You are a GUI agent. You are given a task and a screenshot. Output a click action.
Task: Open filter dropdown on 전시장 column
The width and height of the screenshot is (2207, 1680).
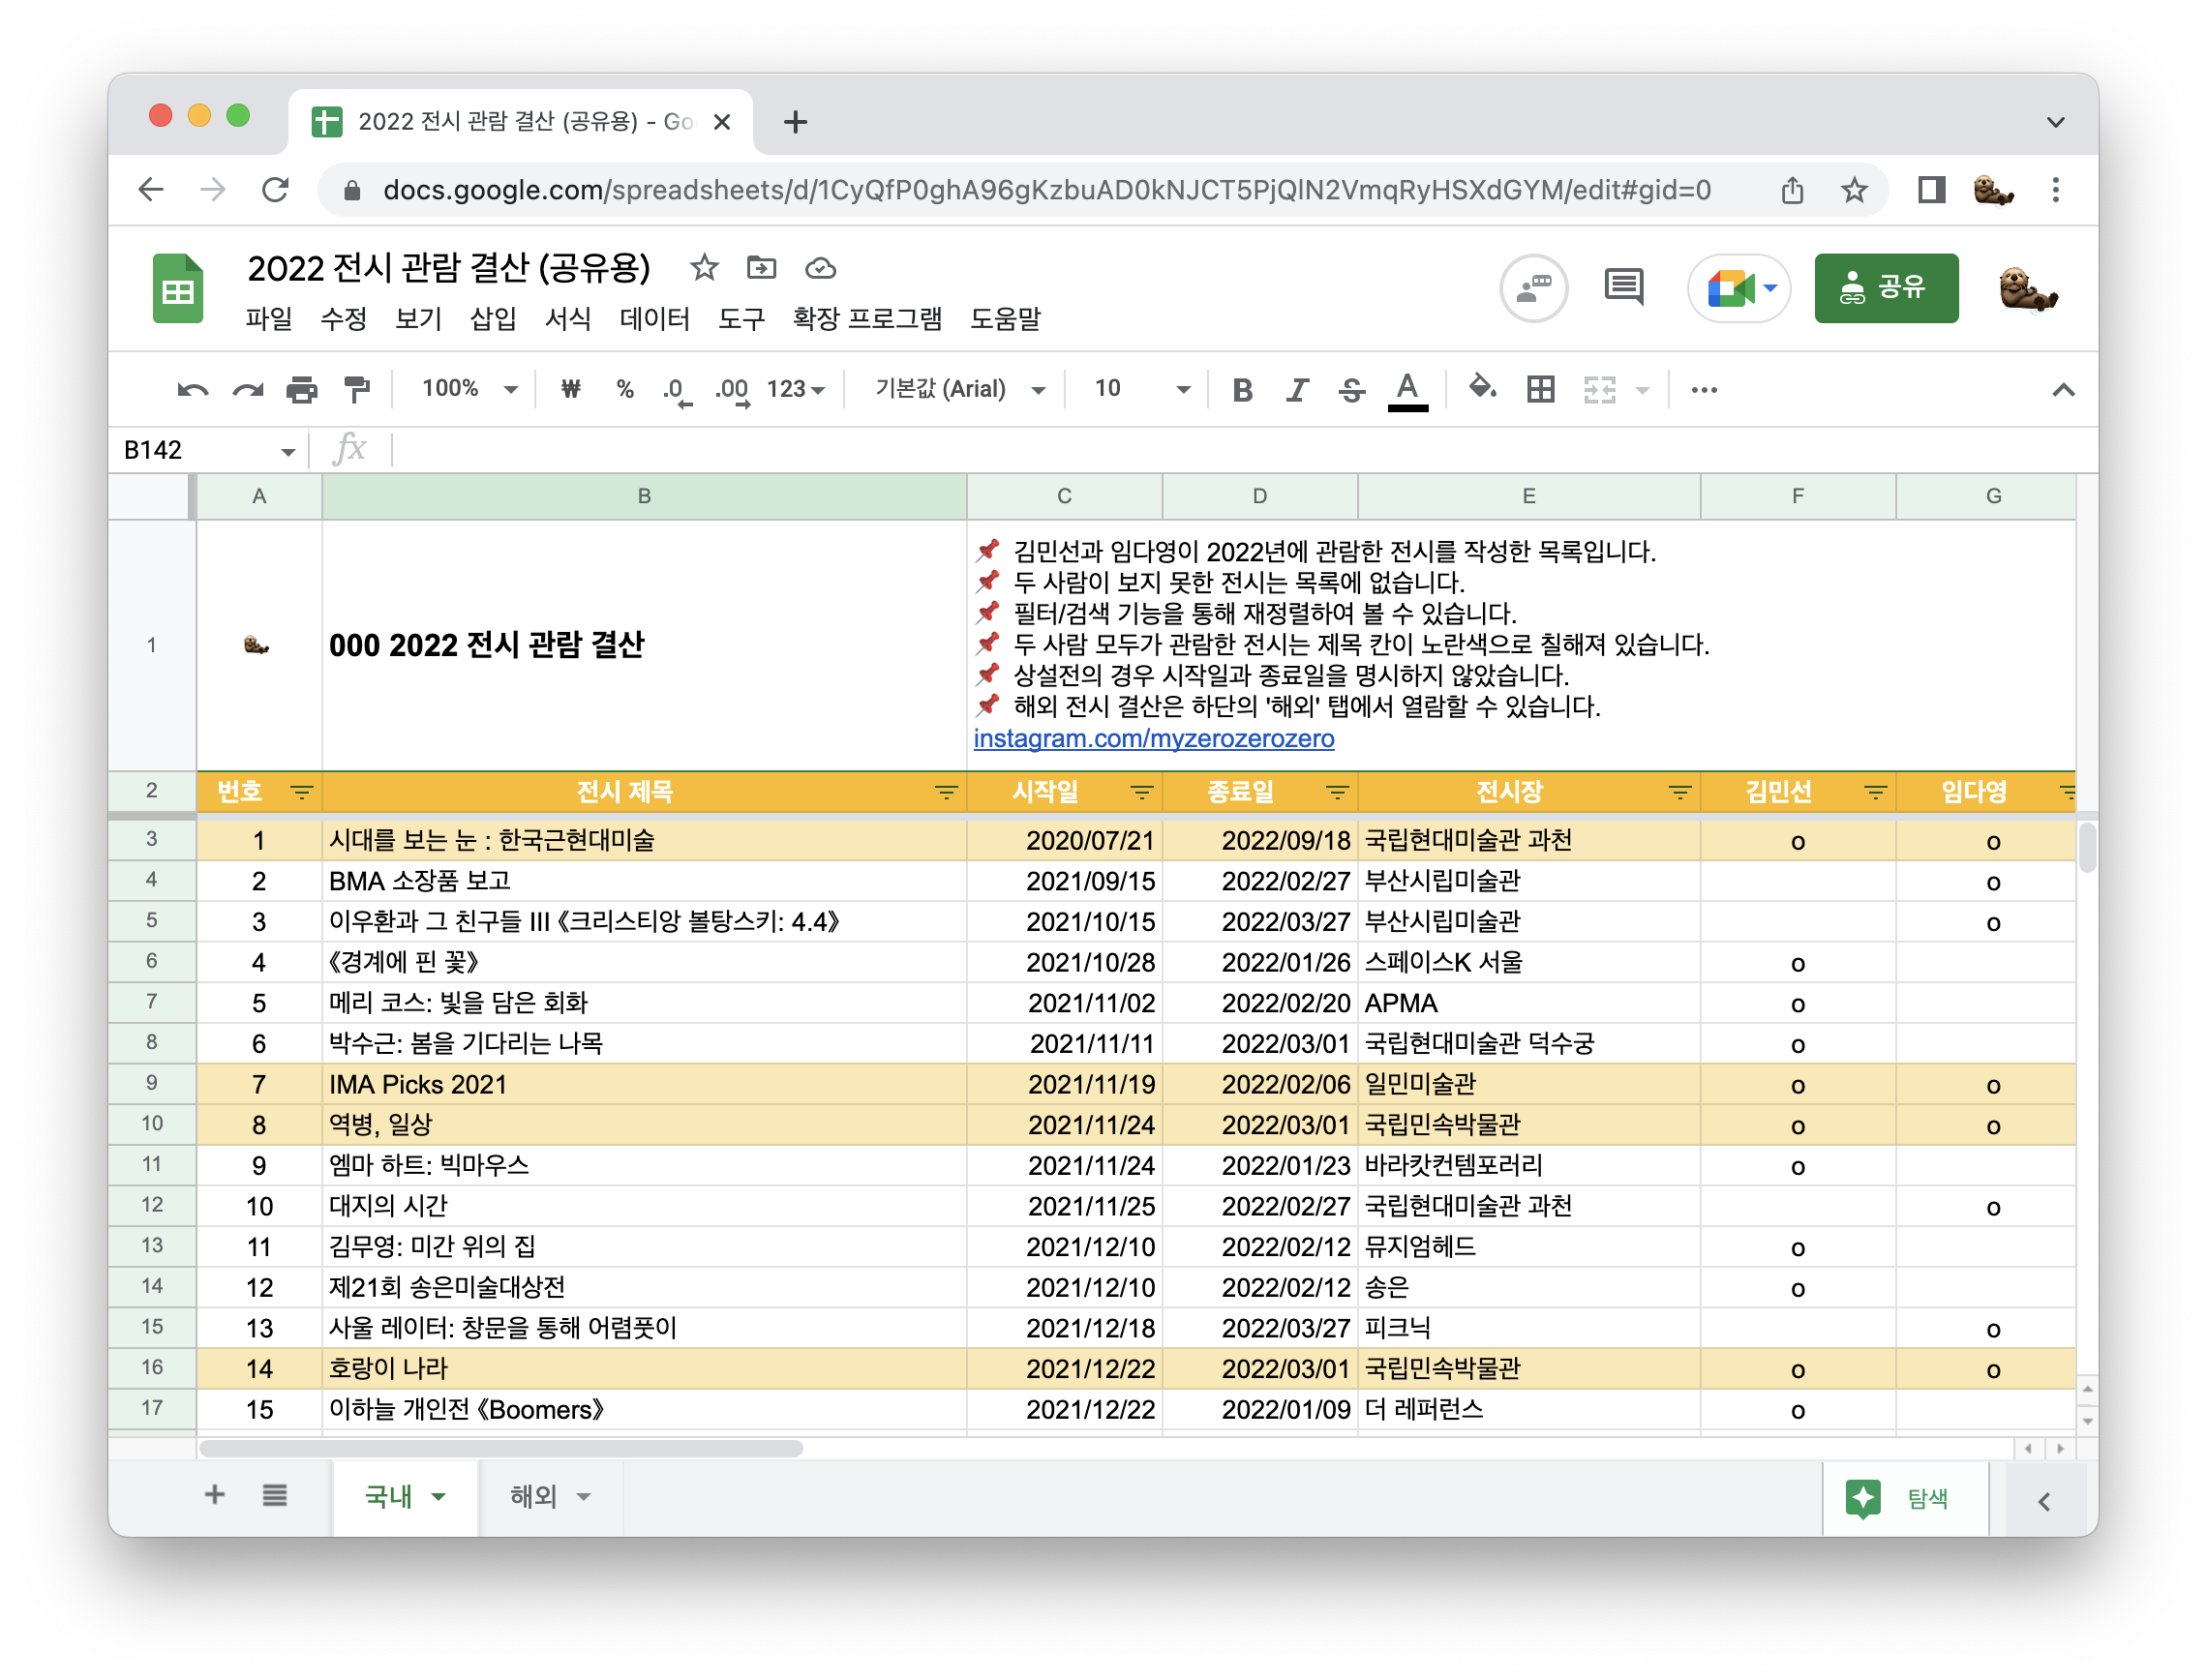pos(1679,793)
